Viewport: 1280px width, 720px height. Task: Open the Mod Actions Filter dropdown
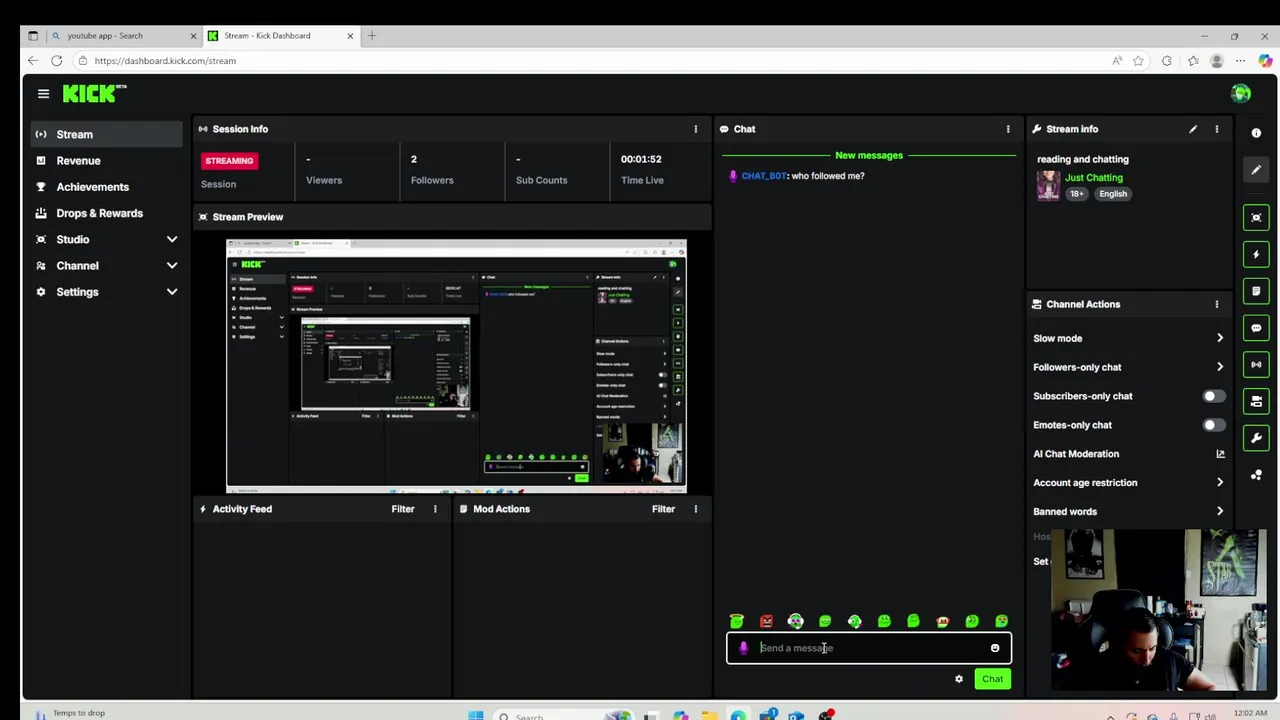coord(664,509)
